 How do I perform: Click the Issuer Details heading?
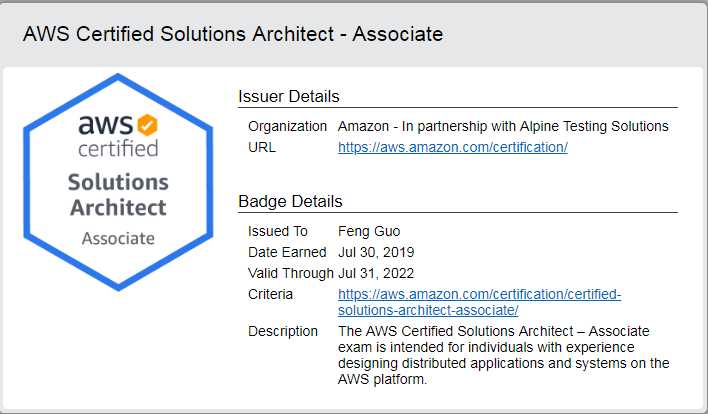point(289,96)
